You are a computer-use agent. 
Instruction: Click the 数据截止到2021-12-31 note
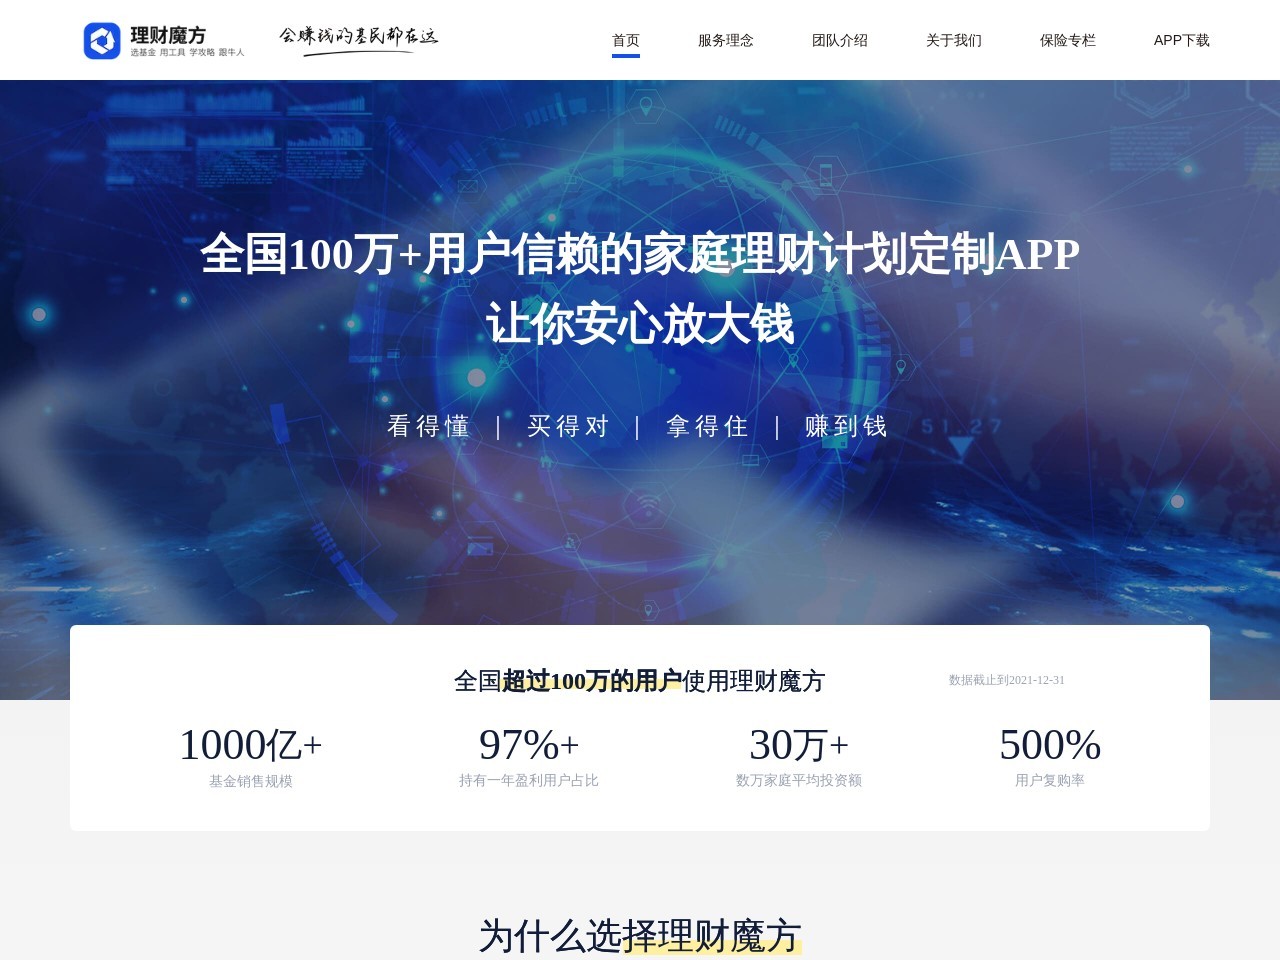click(x=1006, y=680)
